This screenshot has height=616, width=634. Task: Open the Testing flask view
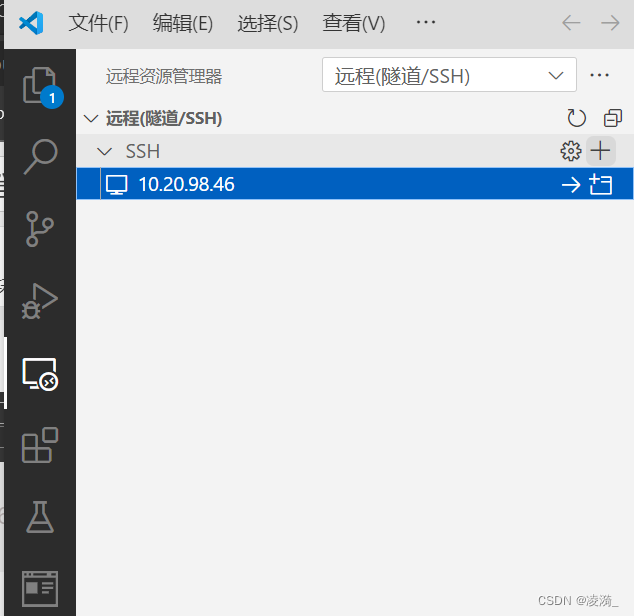(40, 517)
